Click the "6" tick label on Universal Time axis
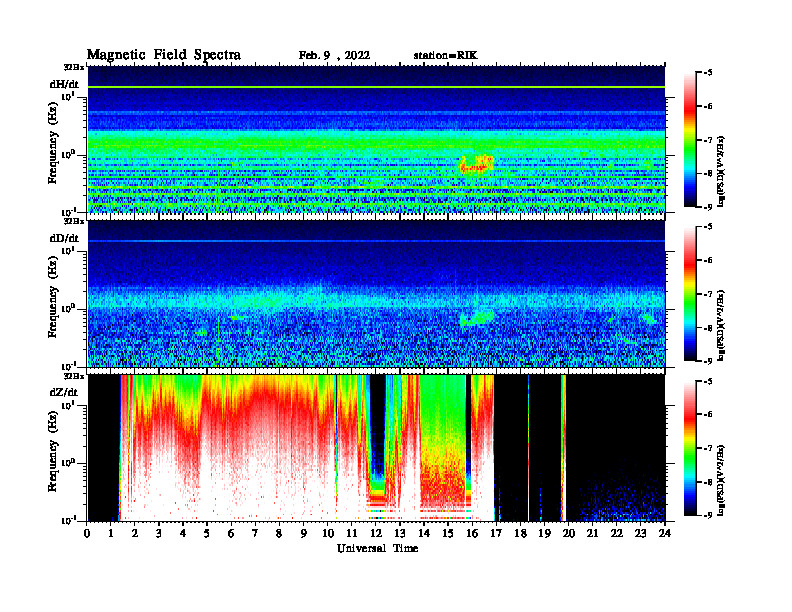The image size is (792, 612). (231, 533)
